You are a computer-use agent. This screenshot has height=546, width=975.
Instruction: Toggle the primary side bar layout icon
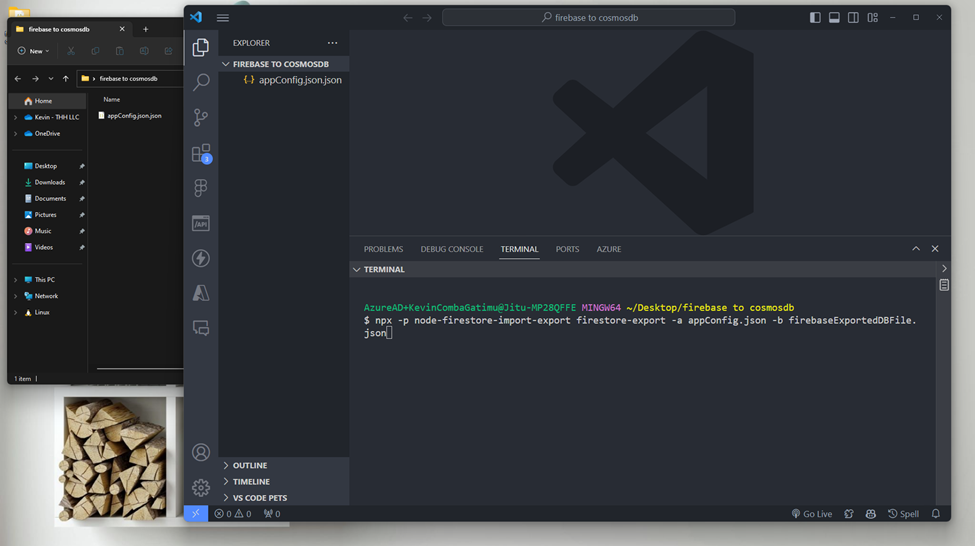pos(815,17)
